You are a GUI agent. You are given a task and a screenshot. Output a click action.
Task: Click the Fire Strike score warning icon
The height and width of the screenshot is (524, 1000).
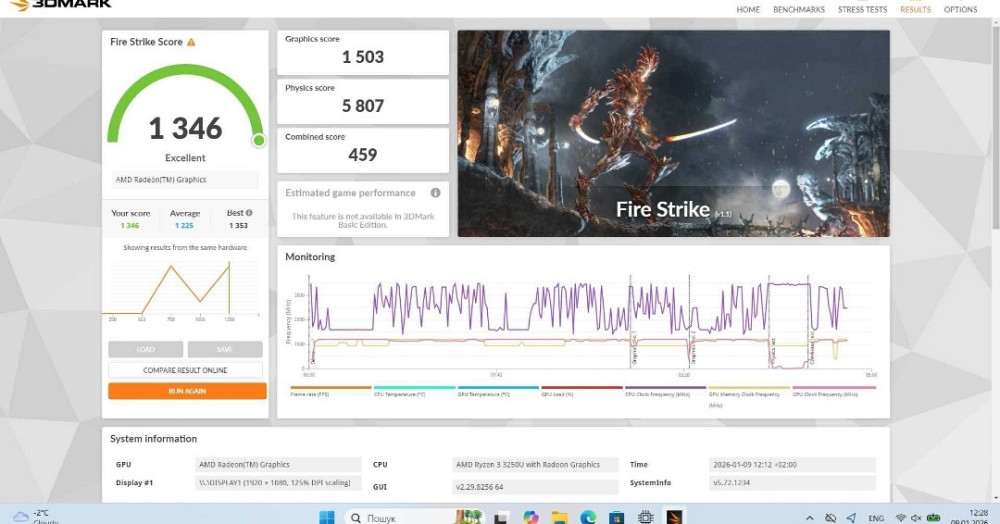tap(191, 42)
